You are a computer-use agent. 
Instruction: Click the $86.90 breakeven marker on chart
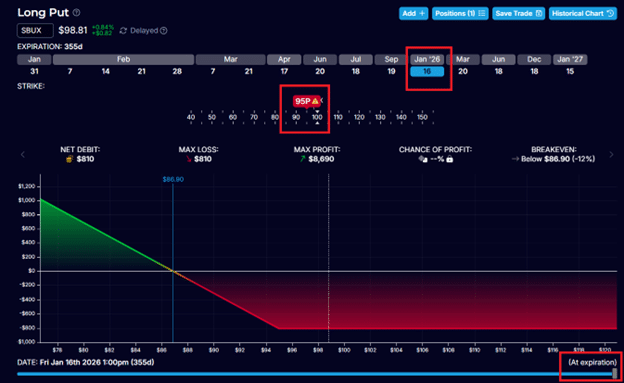(173, 180)
